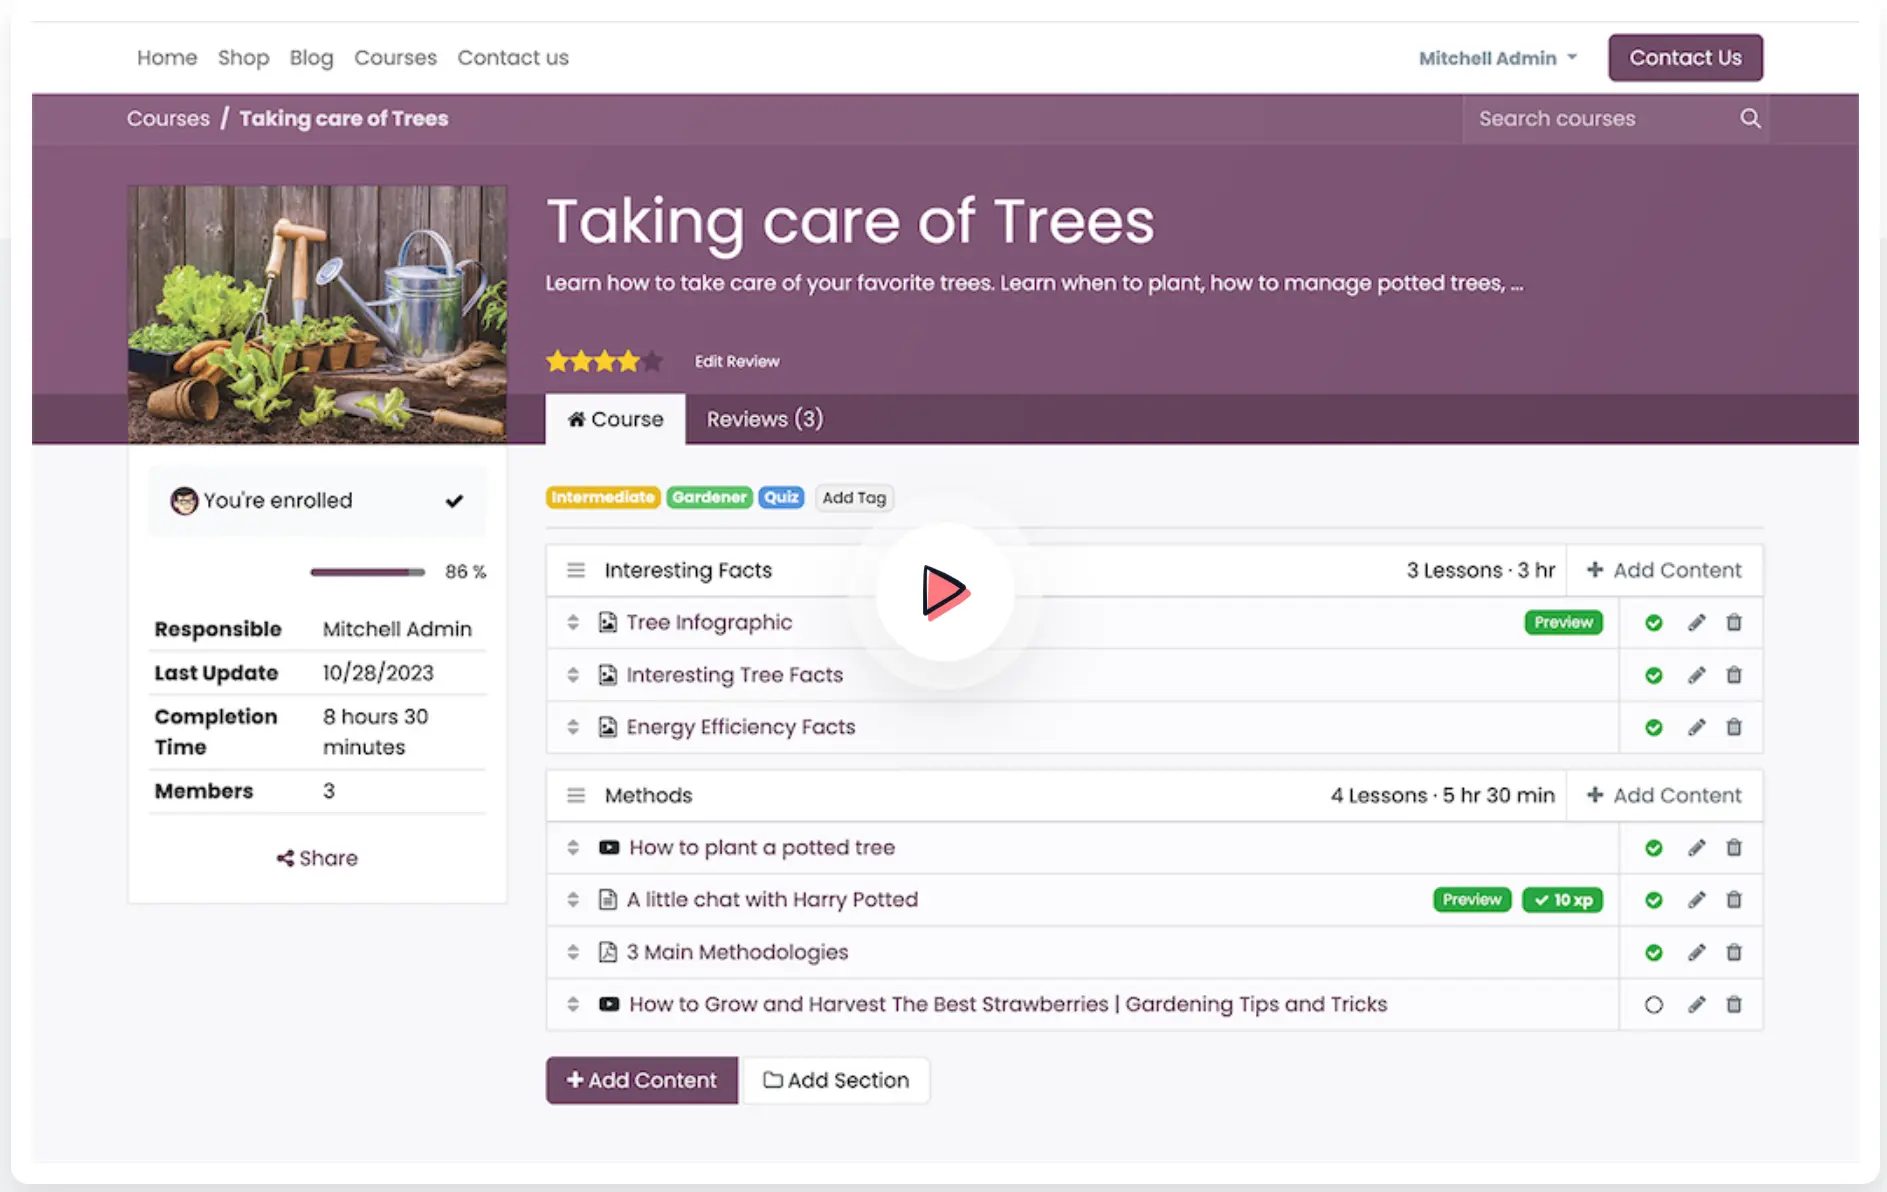Click the 10 xp badge
Image resolution: width=1887 pixels, height=1192 pixels.
pyautogui.click(x=1563, y=900)
